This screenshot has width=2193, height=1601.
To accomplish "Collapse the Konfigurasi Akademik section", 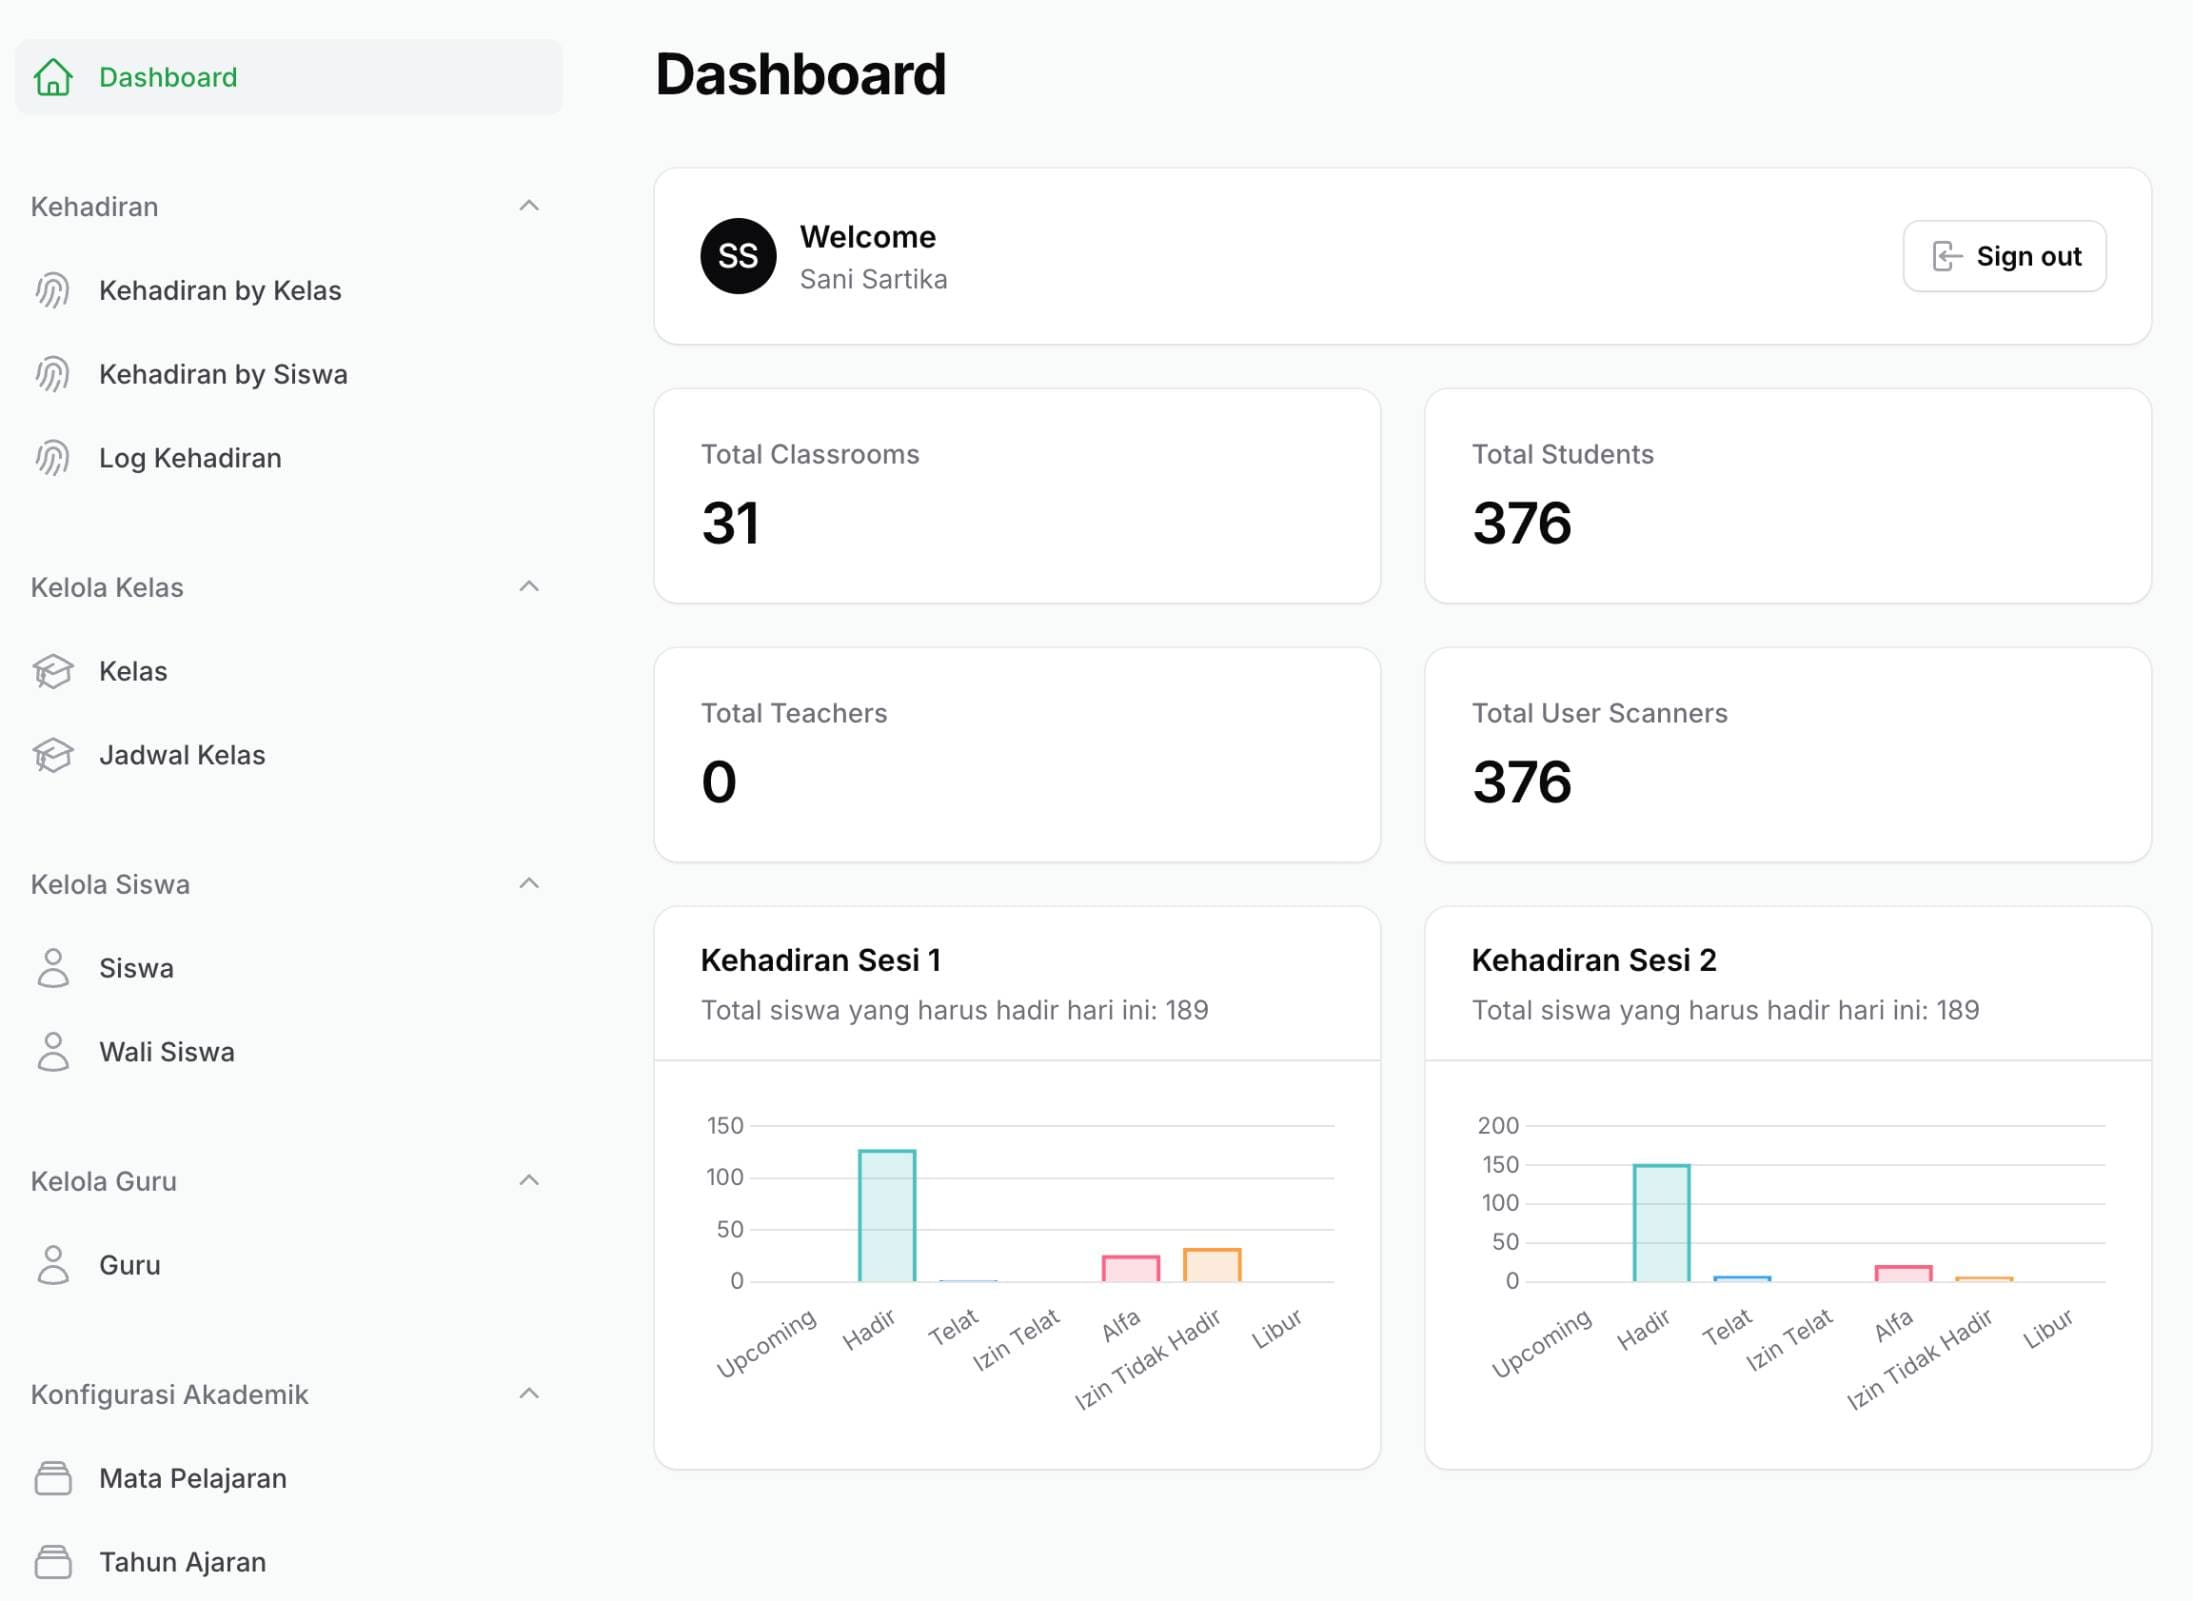I will point(529,1393).
